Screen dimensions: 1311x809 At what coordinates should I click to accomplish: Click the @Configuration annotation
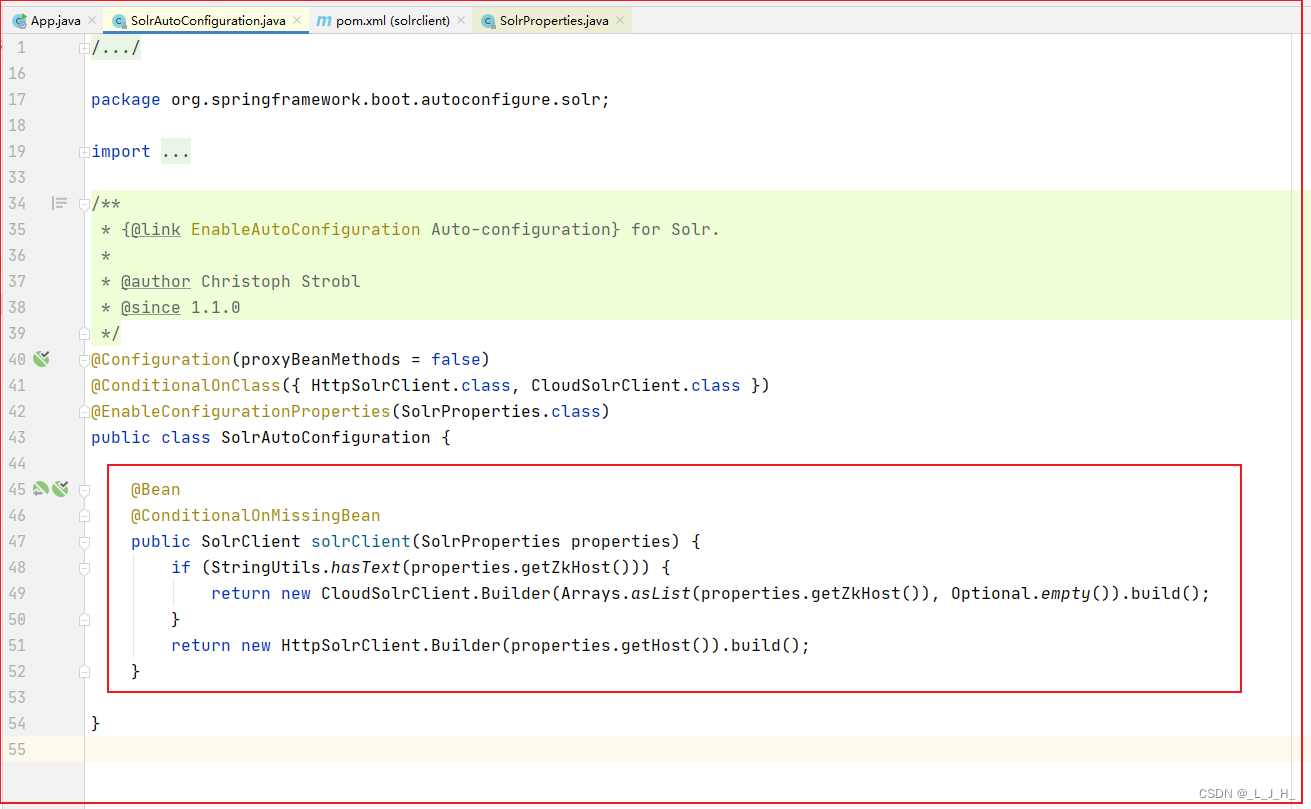coord(161,359)
